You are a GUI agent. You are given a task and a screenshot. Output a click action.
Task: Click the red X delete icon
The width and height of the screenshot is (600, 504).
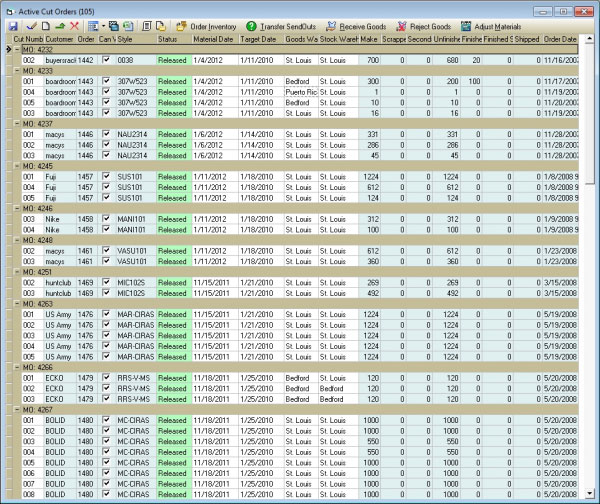[74, 24]
